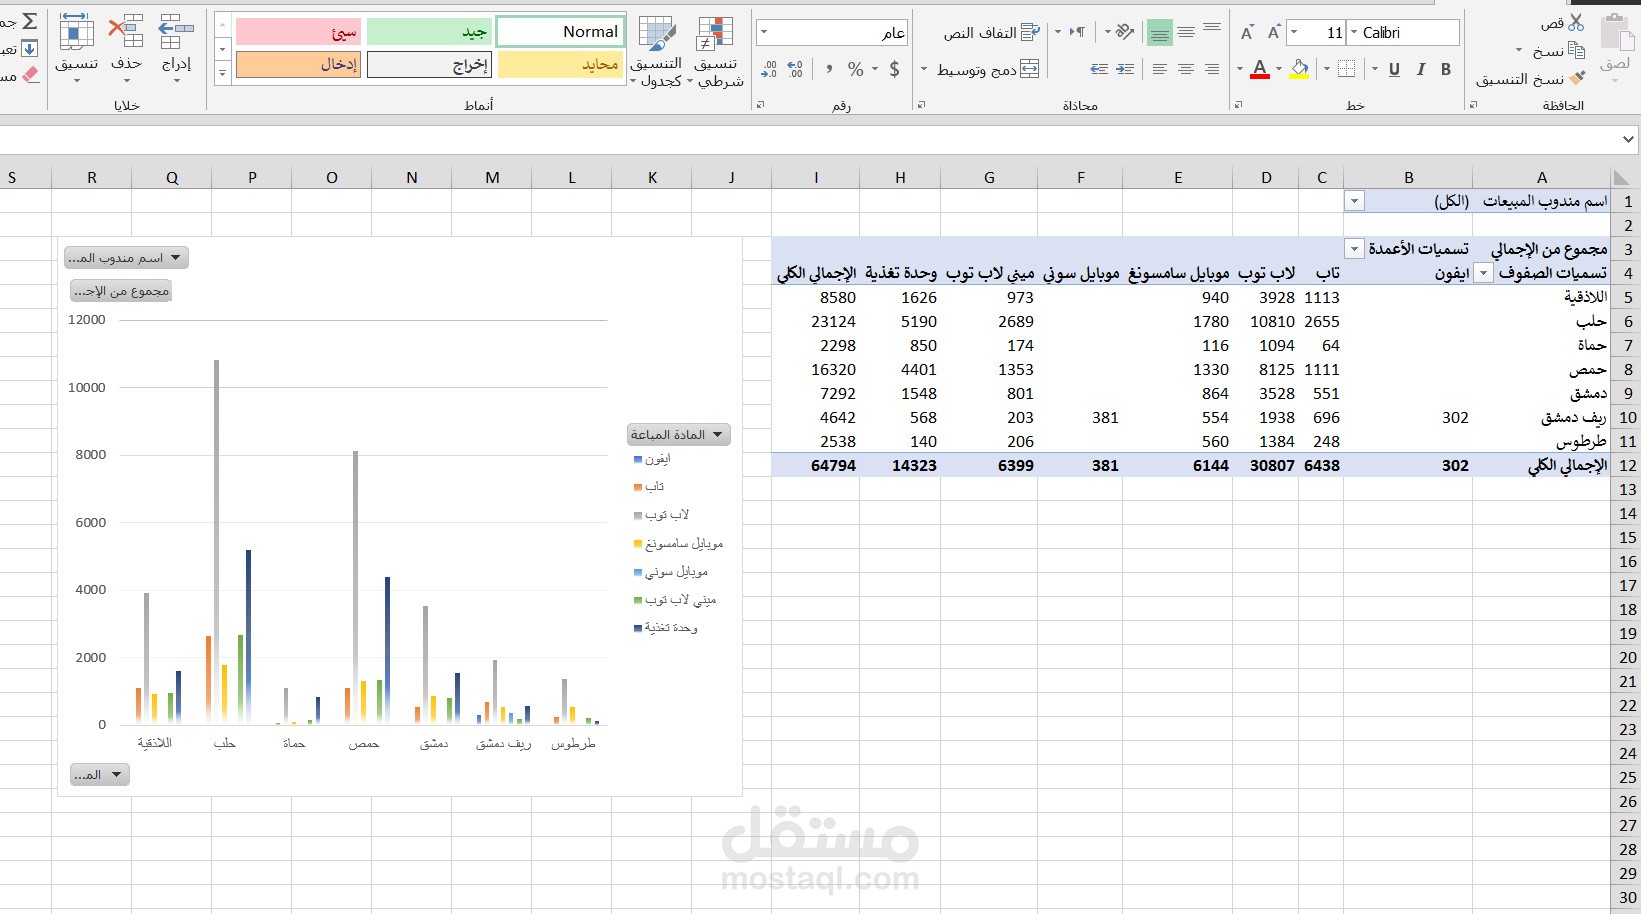The height and width of the screenshot is (914, 1641).
Task: Increase font size with the larger A icon
Action: coord(1273,33)
